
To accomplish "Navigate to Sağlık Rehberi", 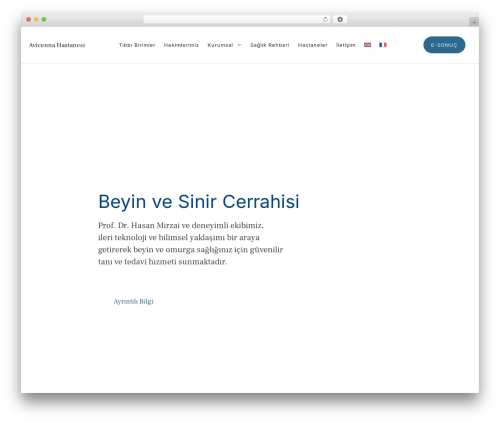I will [x=270, y=45].
